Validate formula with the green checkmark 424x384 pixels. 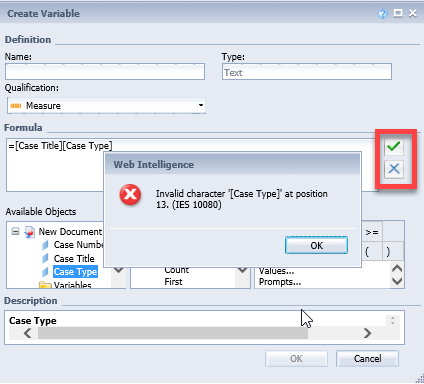(x=394, y=146)
